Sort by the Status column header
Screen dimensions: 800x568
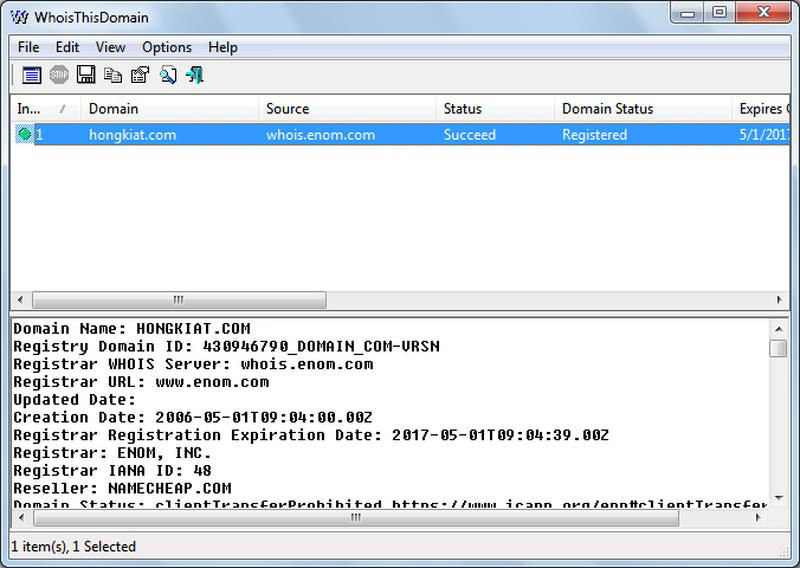495,109
